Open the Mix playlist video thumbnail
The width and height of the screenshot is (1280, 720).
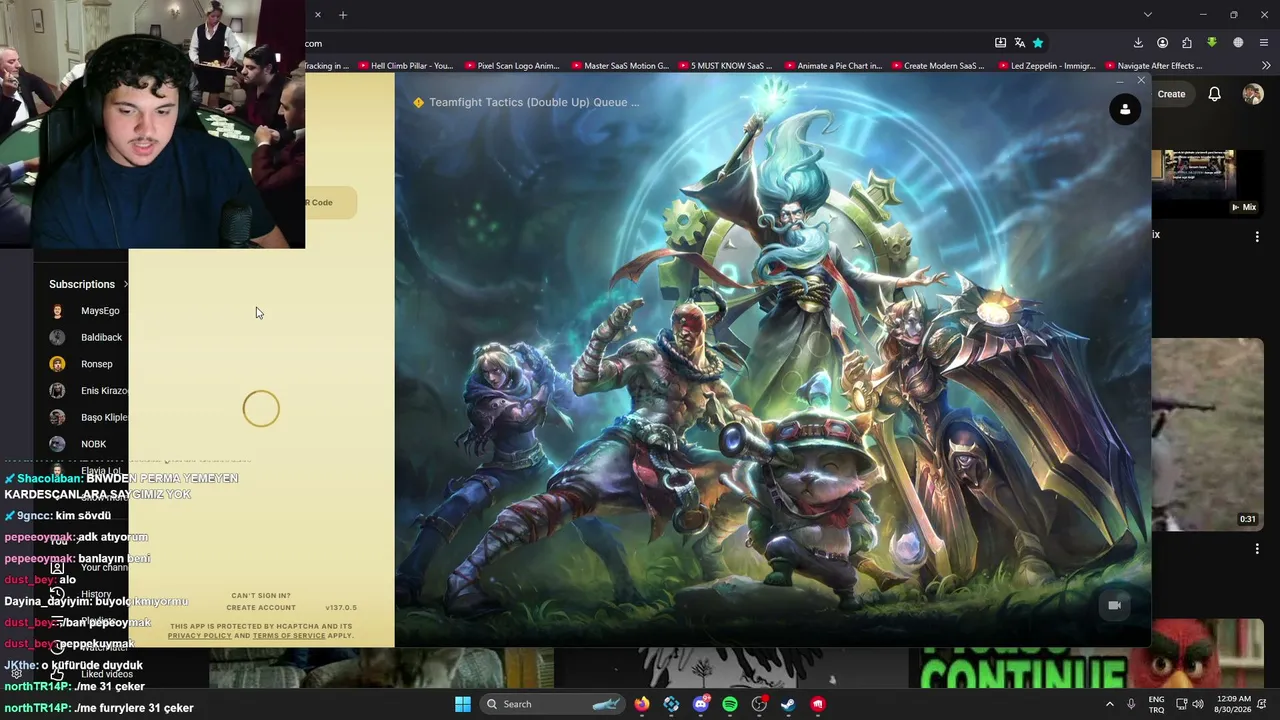1206,182
